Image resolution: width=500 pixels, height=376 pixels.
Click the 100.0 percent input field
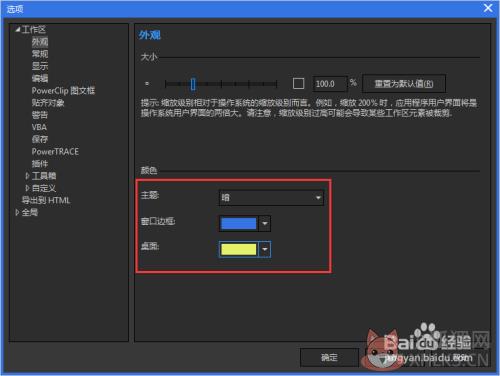pyautogui.click(x=329, y=84)
